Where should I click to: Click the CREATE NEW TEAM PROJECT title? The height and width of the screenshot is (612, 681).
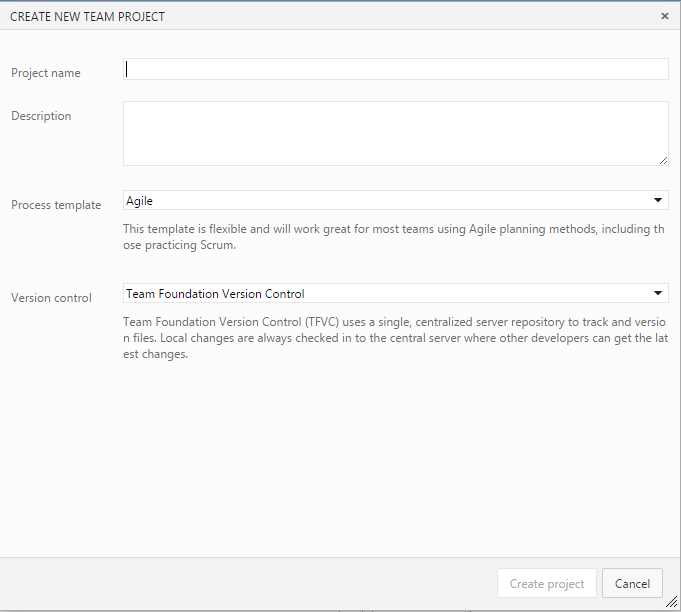click(87, 17)
